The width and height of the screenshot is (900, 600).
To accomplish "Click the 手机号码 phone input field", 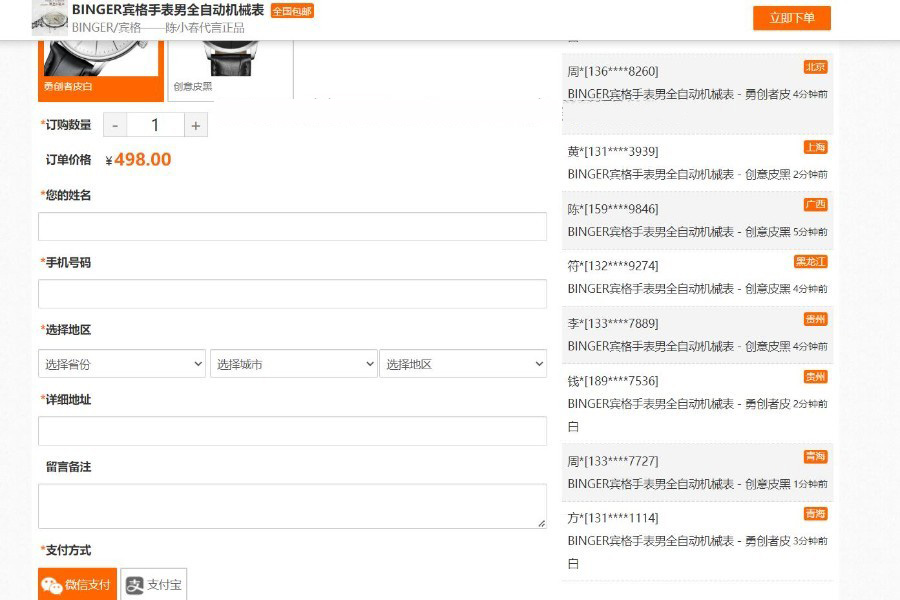I will (292, 294).
